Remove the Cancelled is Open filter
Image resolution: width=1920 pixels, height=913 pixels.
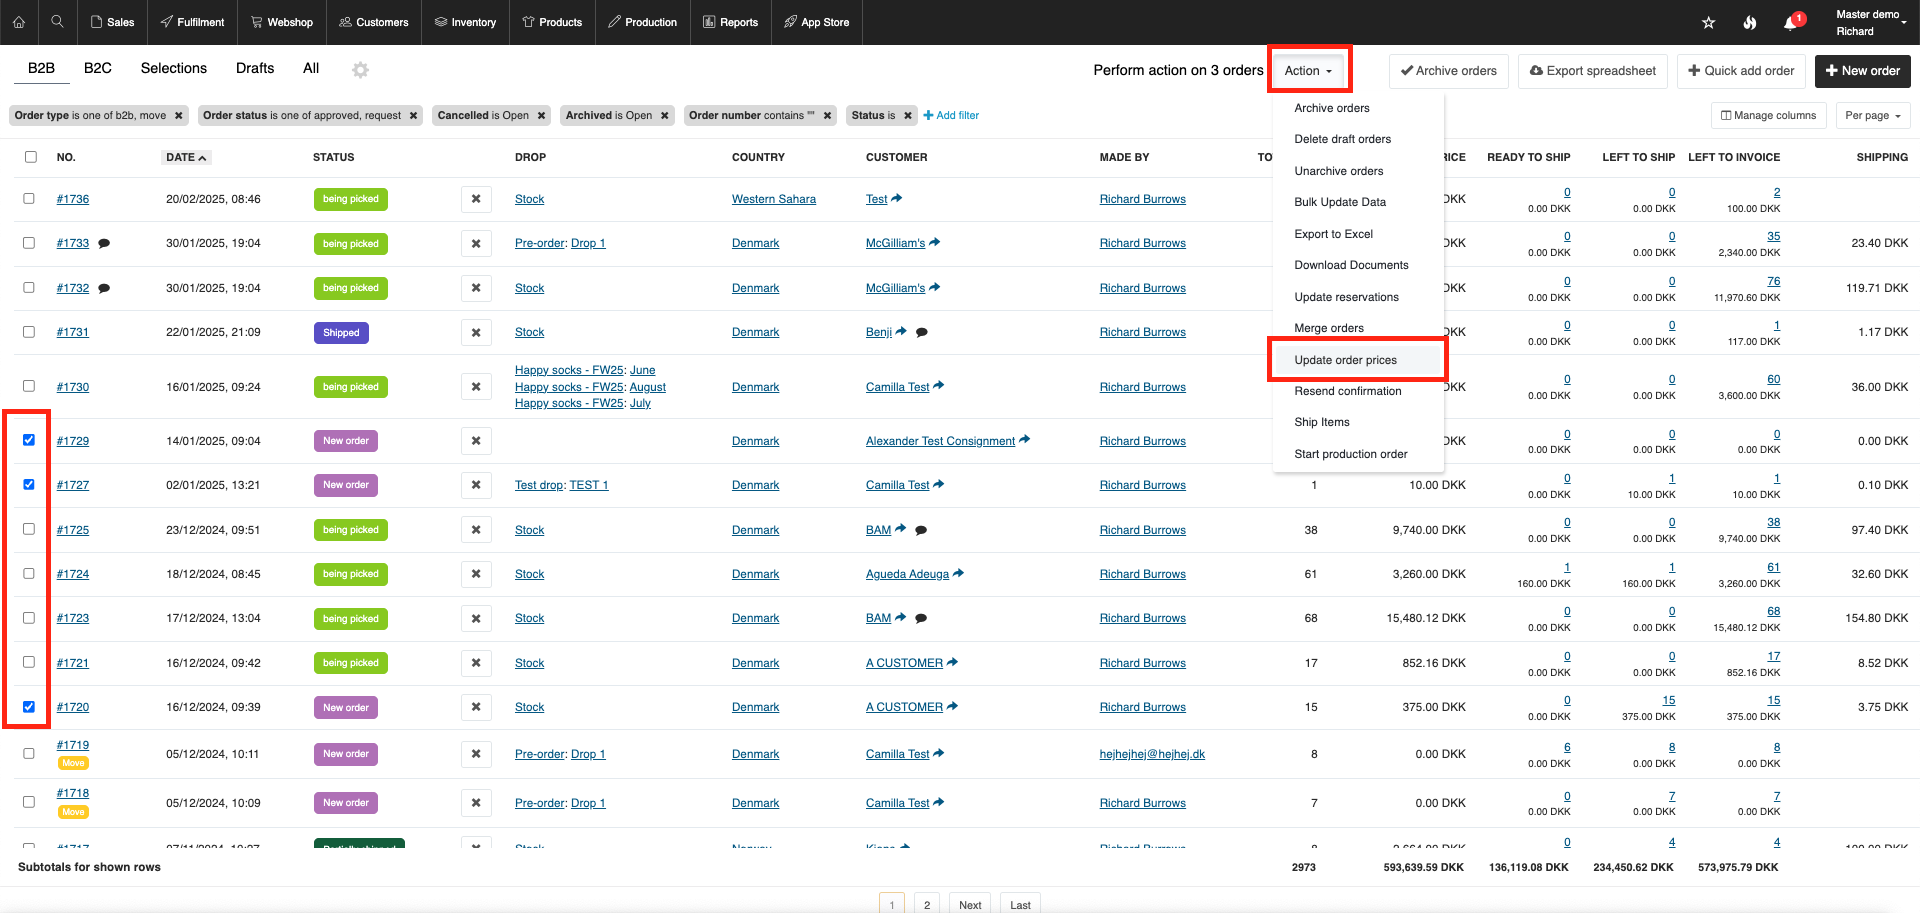[x=541, y=116]
